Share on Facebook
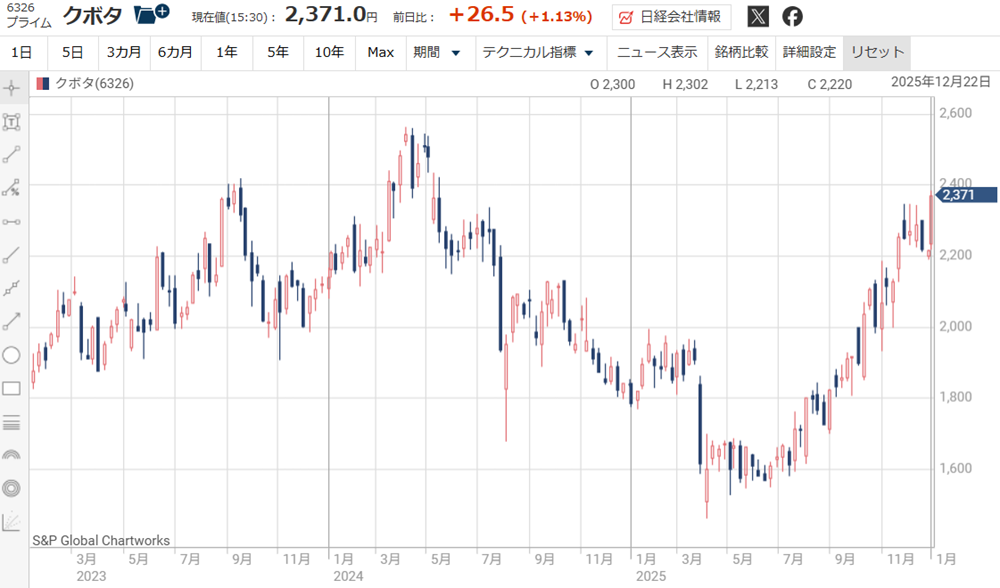The height and width of the screenshot is (588, 1000). (x=792, y=17)
